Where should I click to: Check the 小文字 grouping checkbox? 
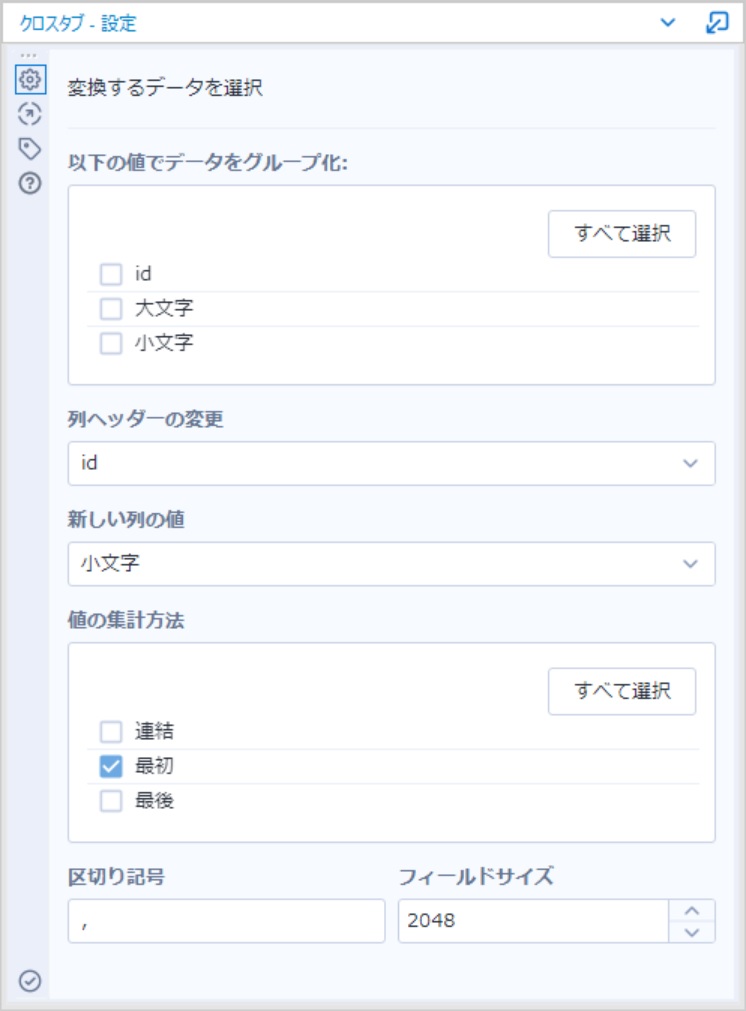point(111,343)
